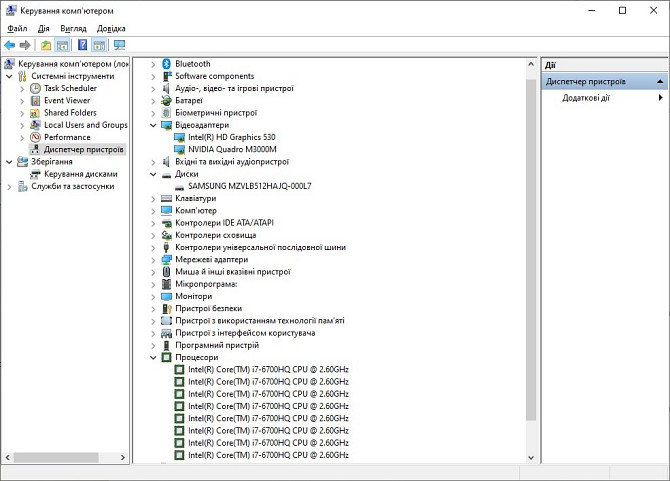Click the Контролери сховища icon
The width and height of the screenshot is (670, 481).
167,235
